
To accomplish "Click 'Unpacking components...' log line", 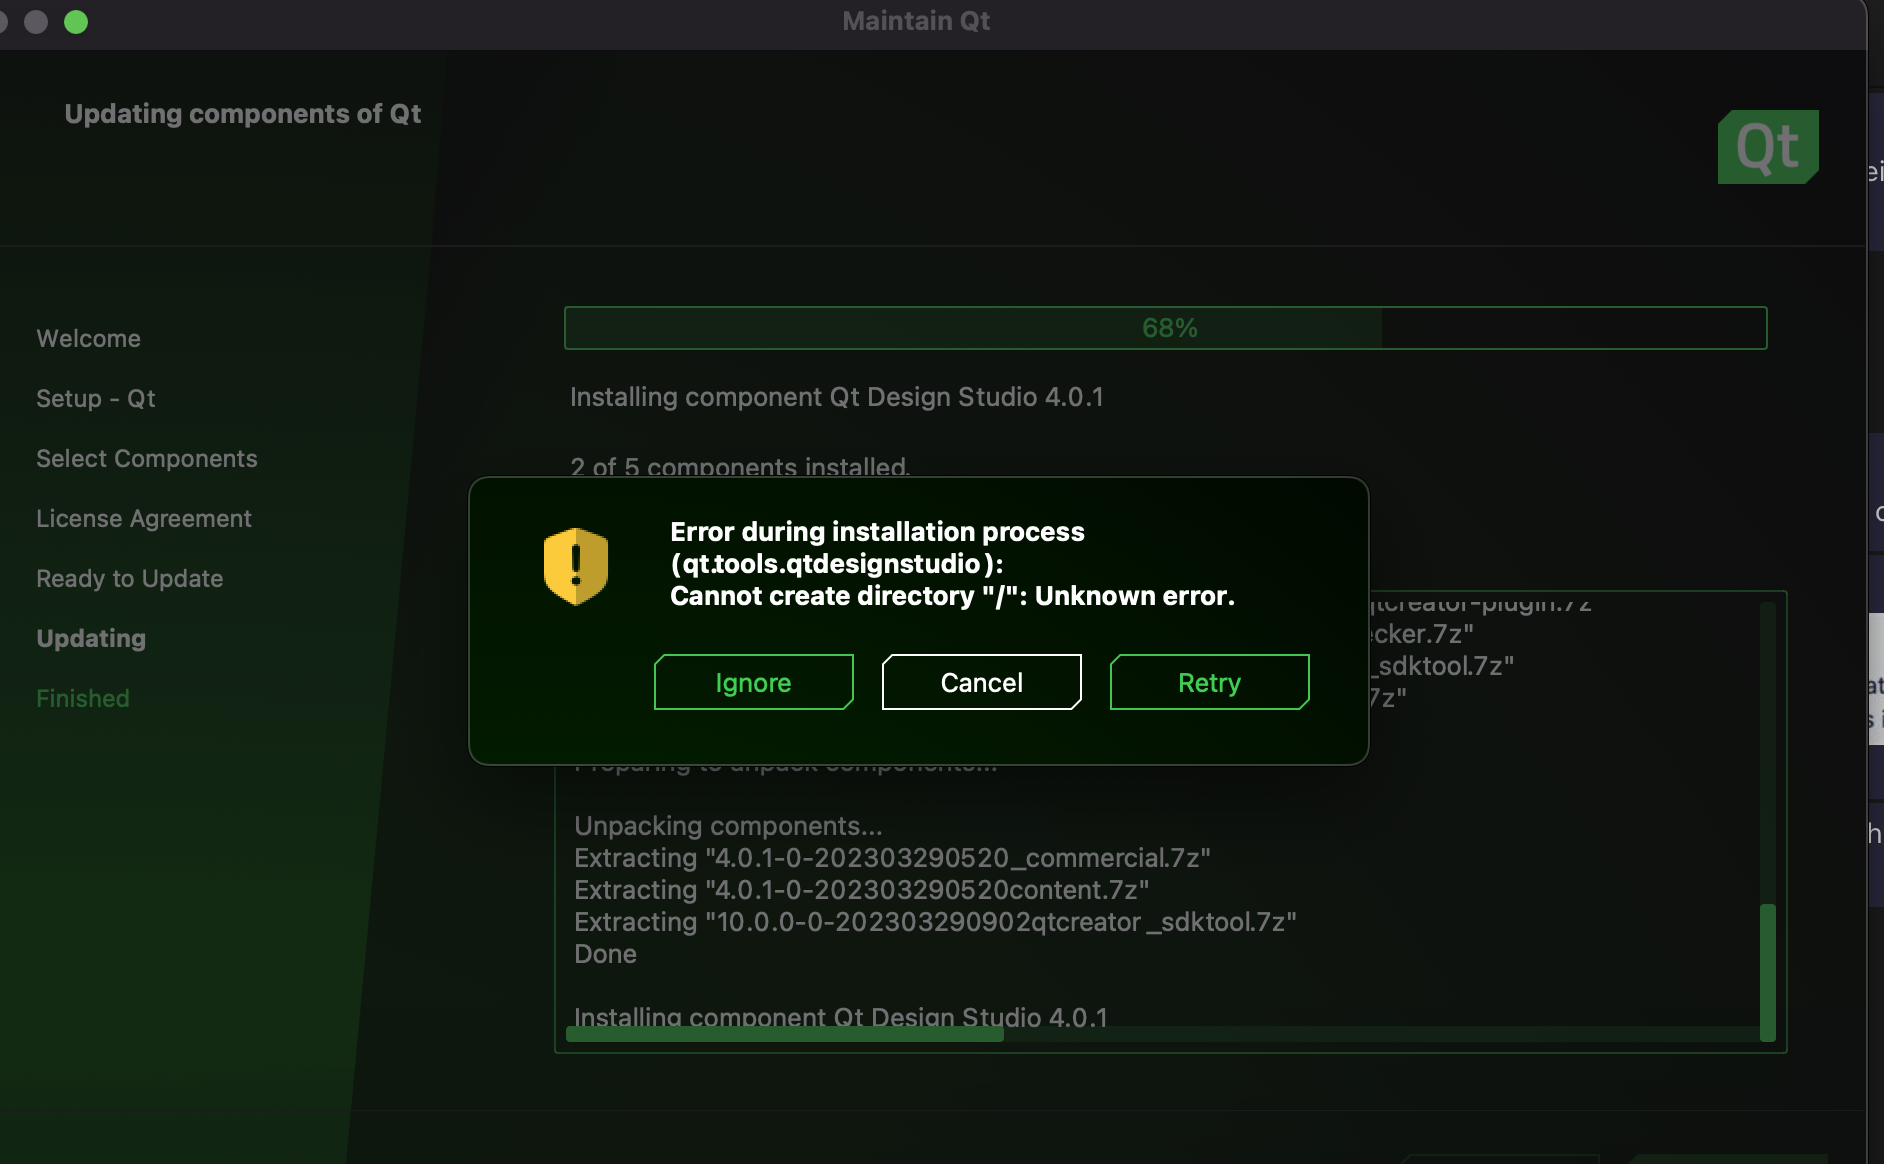I will click(728, 826).
